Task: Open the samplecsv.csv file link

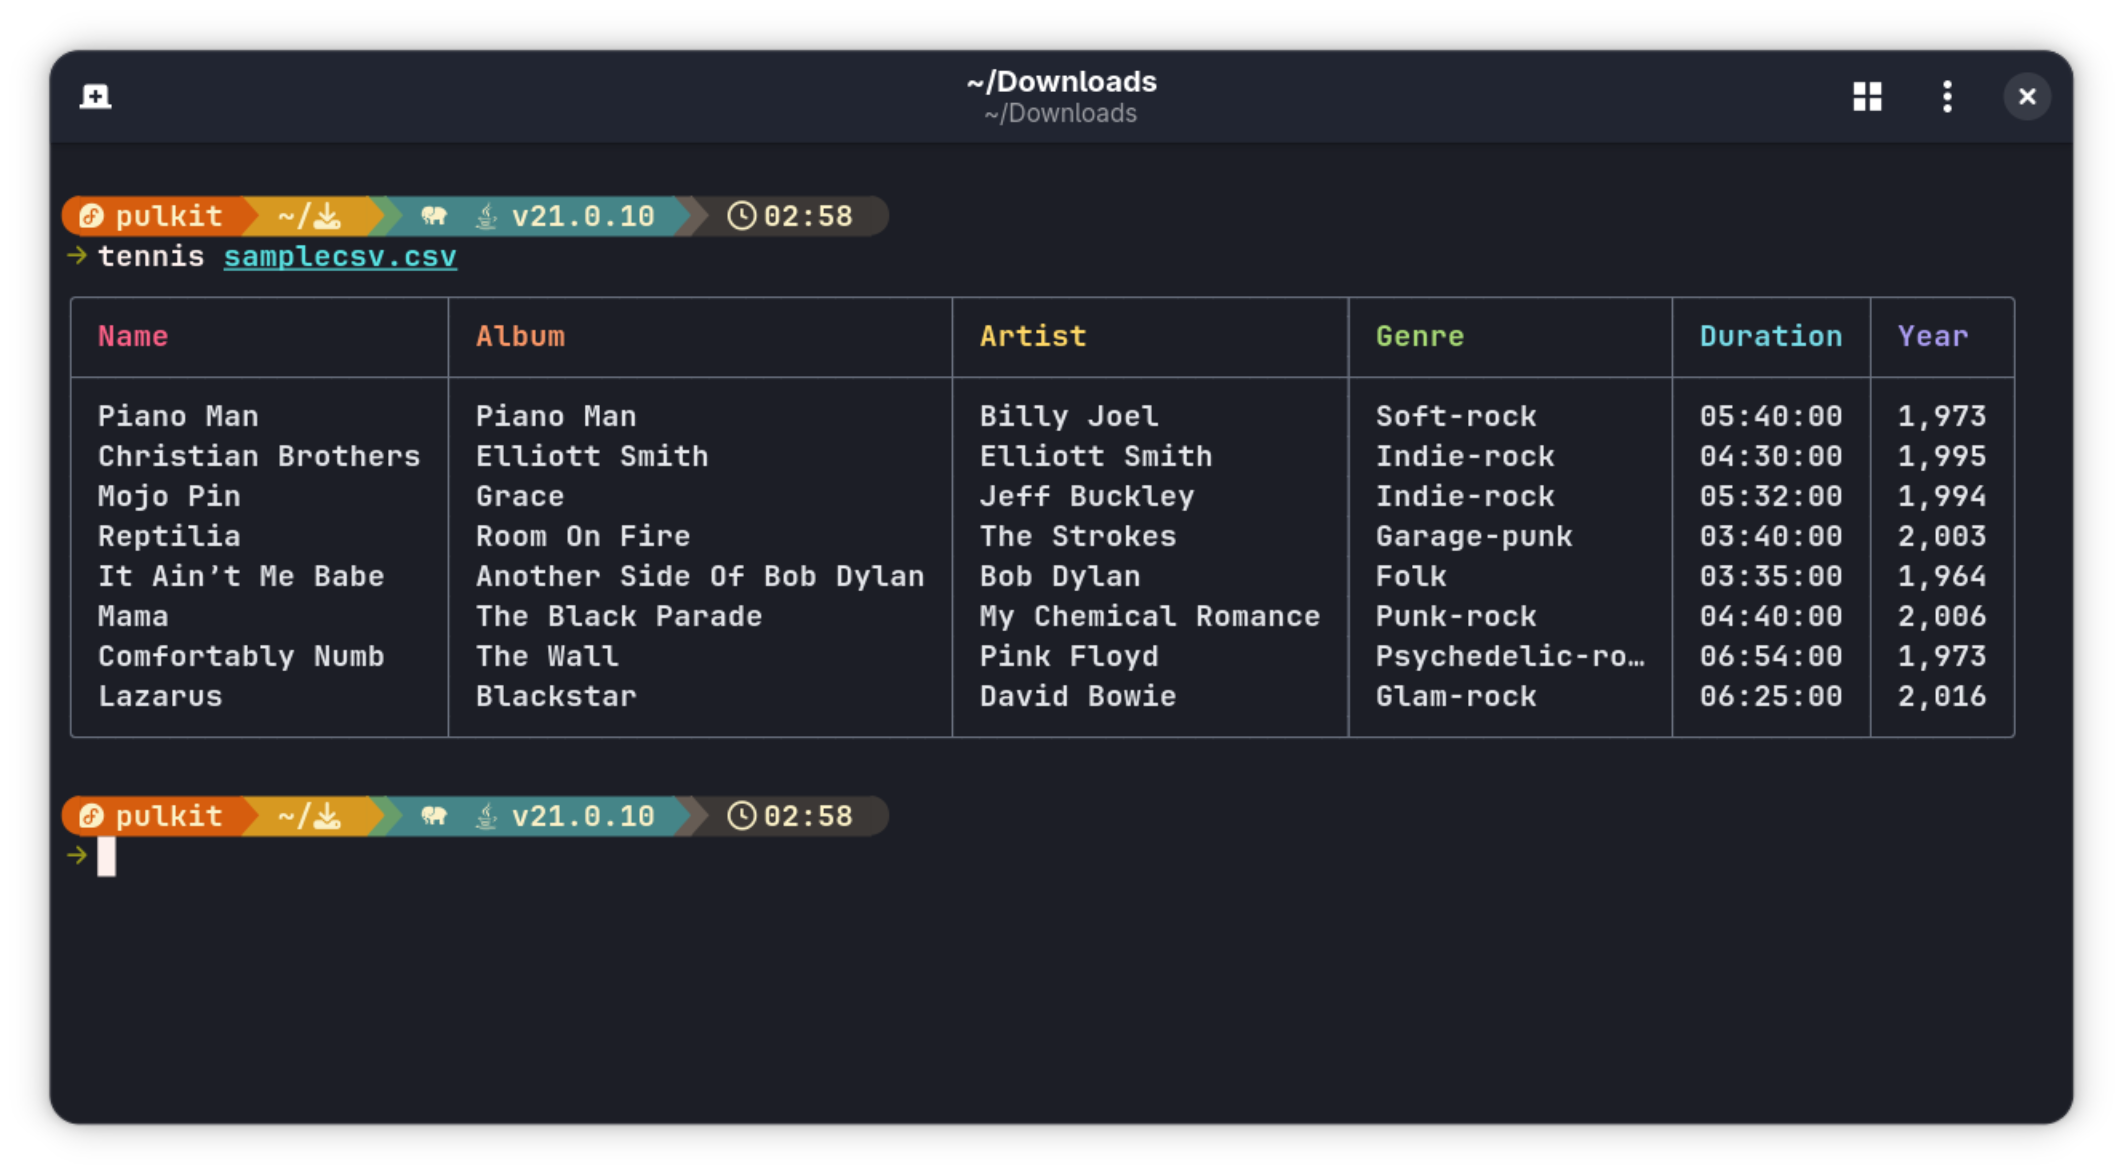Action: [340, 256]
